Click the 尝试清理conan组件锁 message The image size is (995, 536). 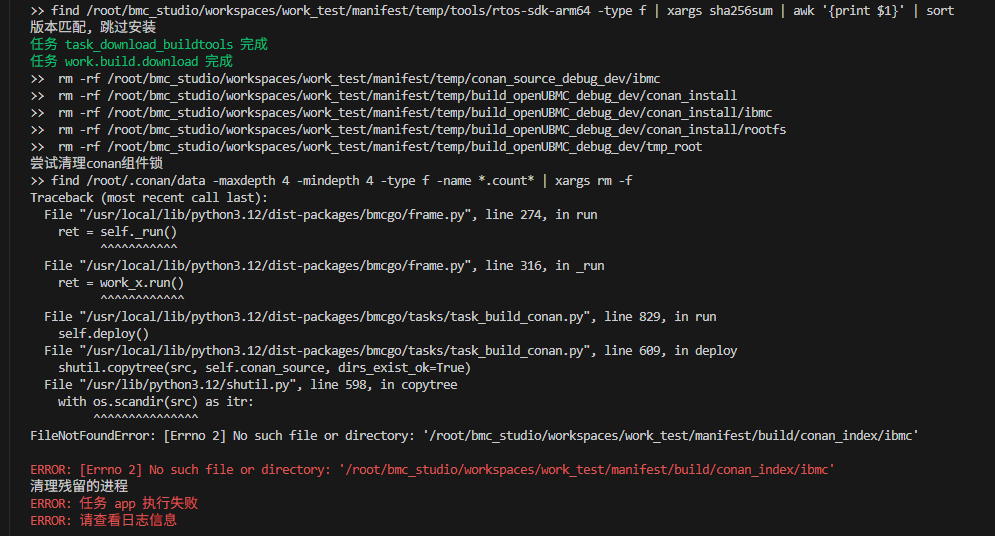tap(96, 164)
